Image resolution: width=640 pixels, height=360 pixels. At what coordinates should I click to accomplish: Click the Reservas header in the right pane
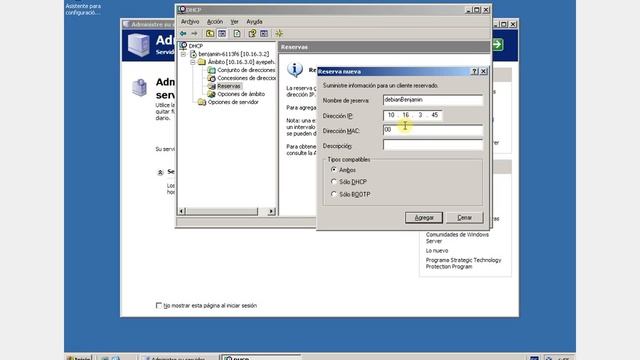coord(384,47)
